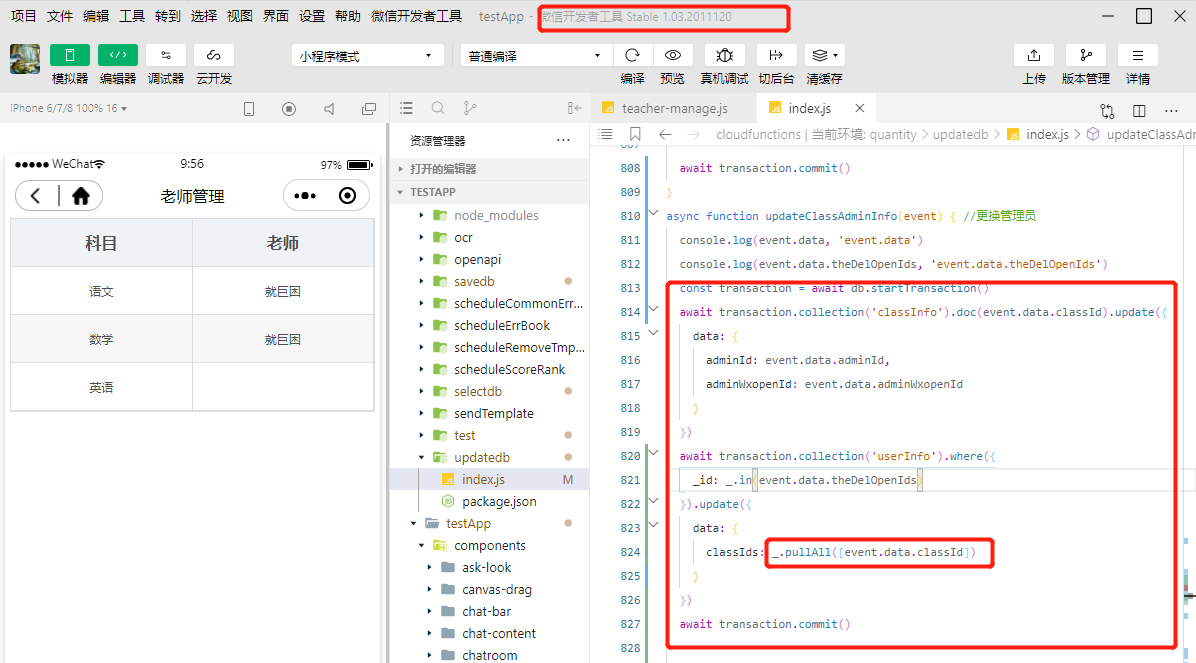The width and height of the screenshot is (1196, 663).
Task: Click compare changes icon in editor
Action: pos(1108,111)
